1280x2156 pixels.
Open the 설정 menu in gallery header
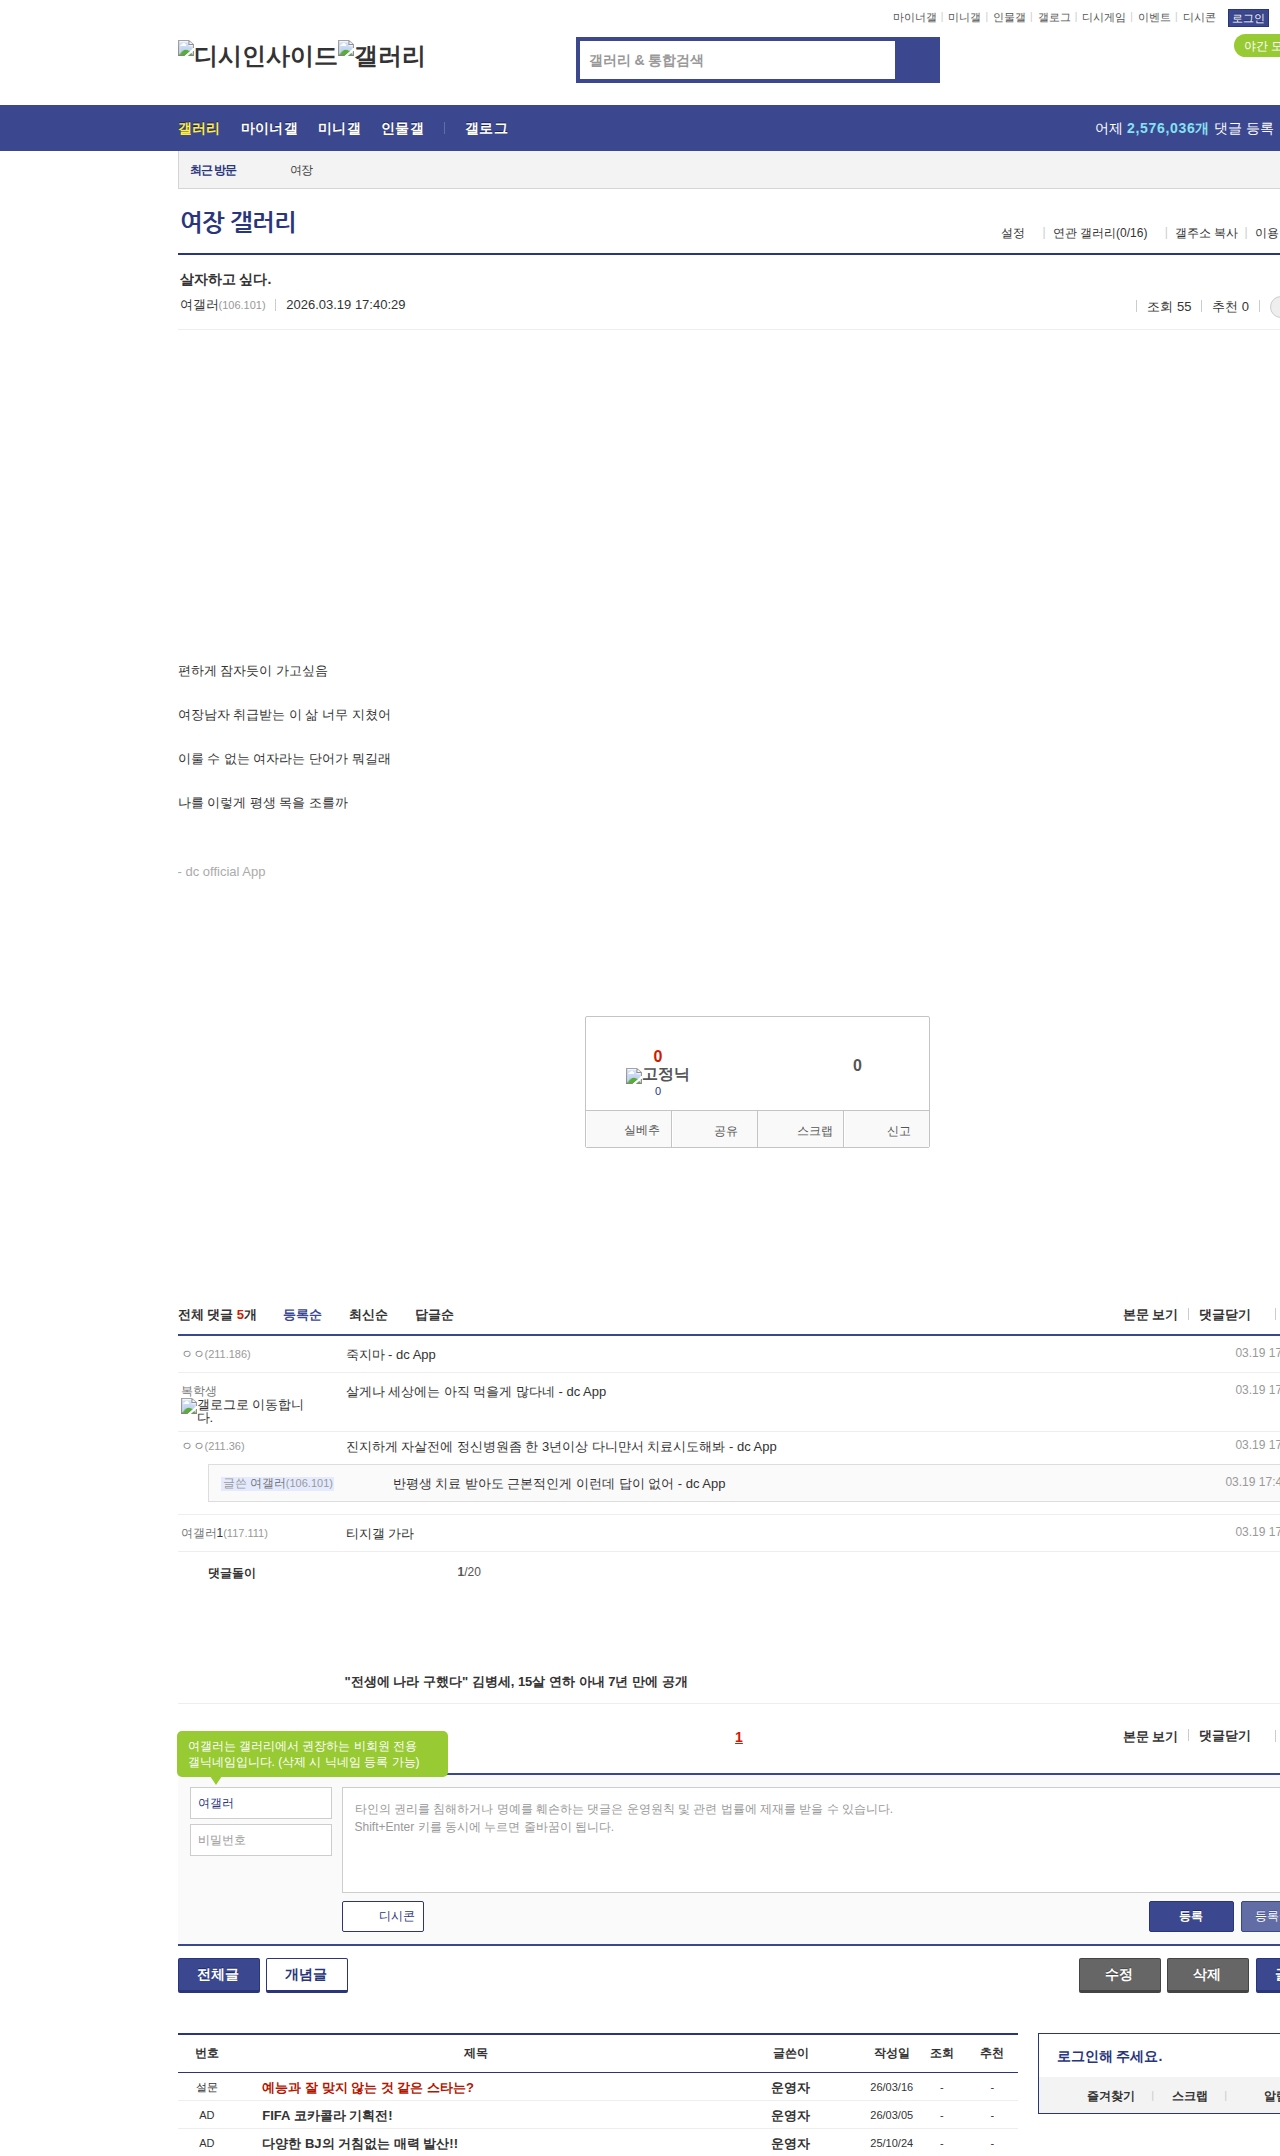(x=1012, y=233)
